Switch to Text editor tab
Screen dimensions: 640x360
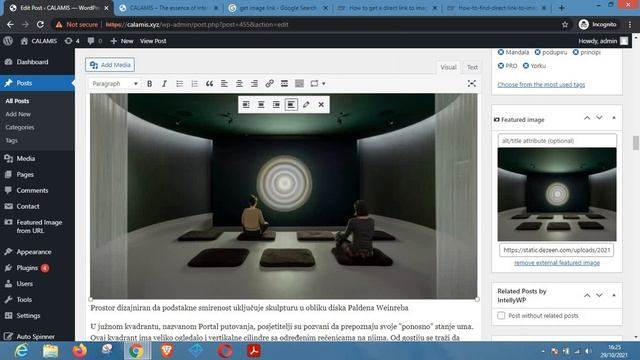[472, 67]
